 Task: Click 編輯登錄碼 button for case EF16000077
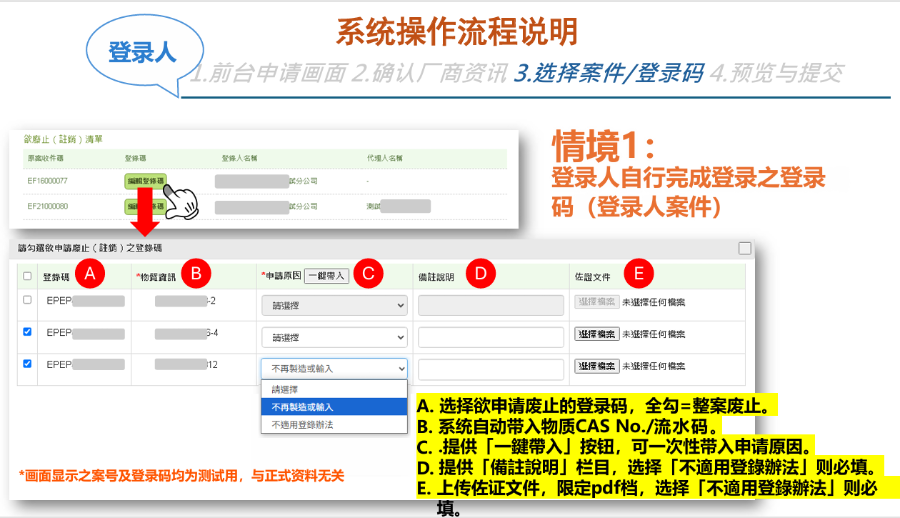(146, 181)
